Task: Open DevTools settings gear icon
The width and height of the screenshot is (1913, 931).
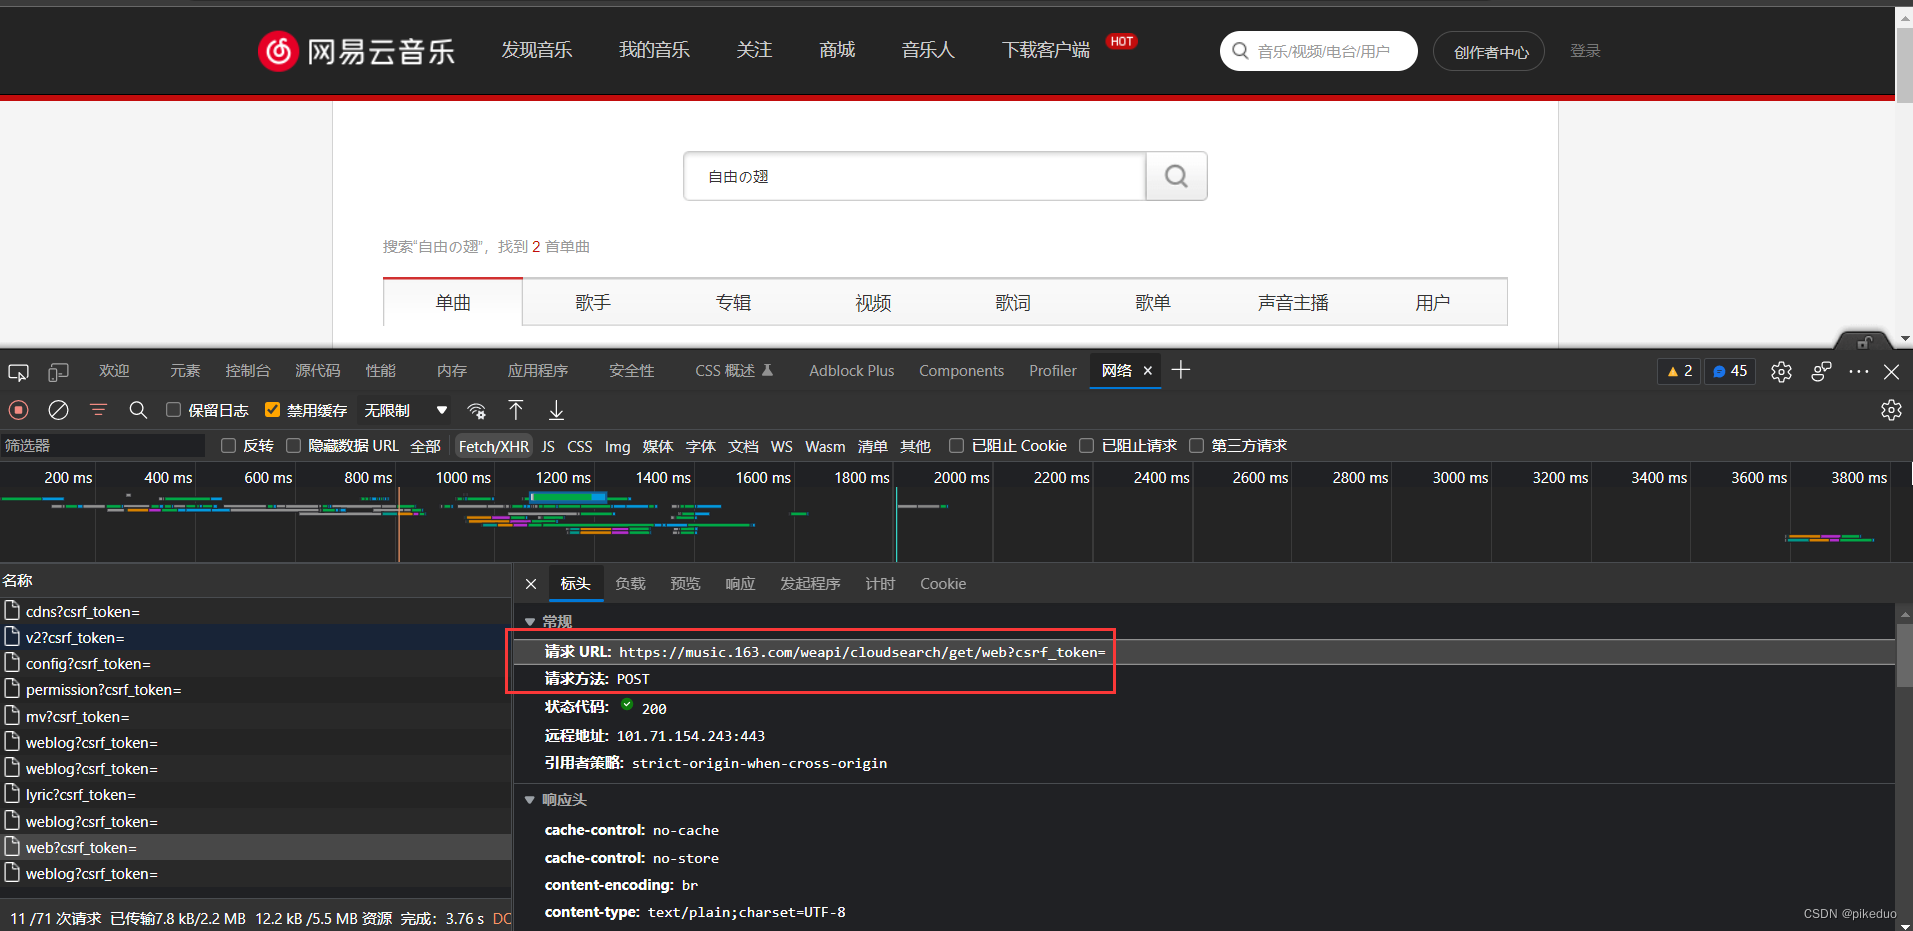Action: [x=1781, y=372]
